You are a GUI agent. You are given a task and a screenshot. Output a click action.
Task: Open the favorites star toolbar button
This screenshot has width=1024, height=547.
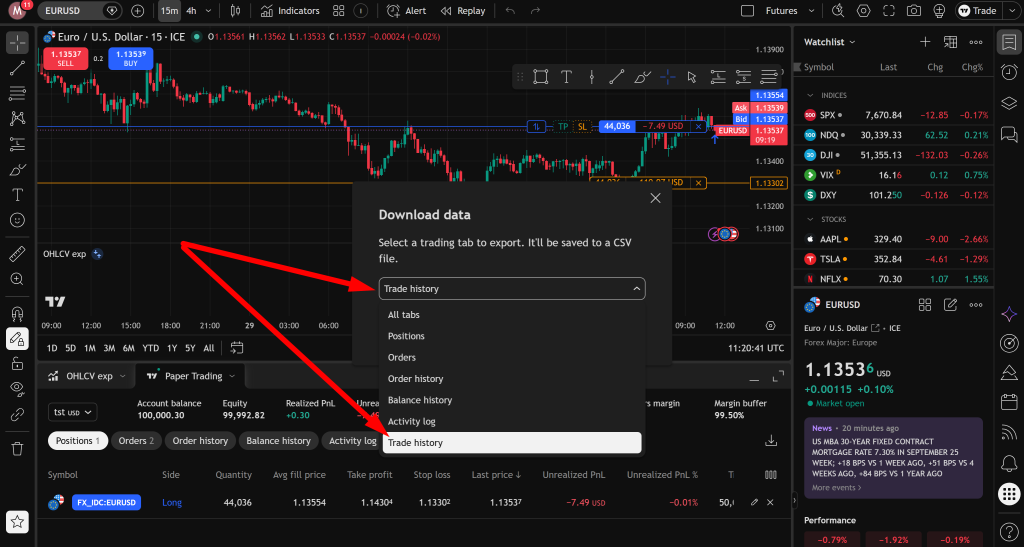[18, 522]
